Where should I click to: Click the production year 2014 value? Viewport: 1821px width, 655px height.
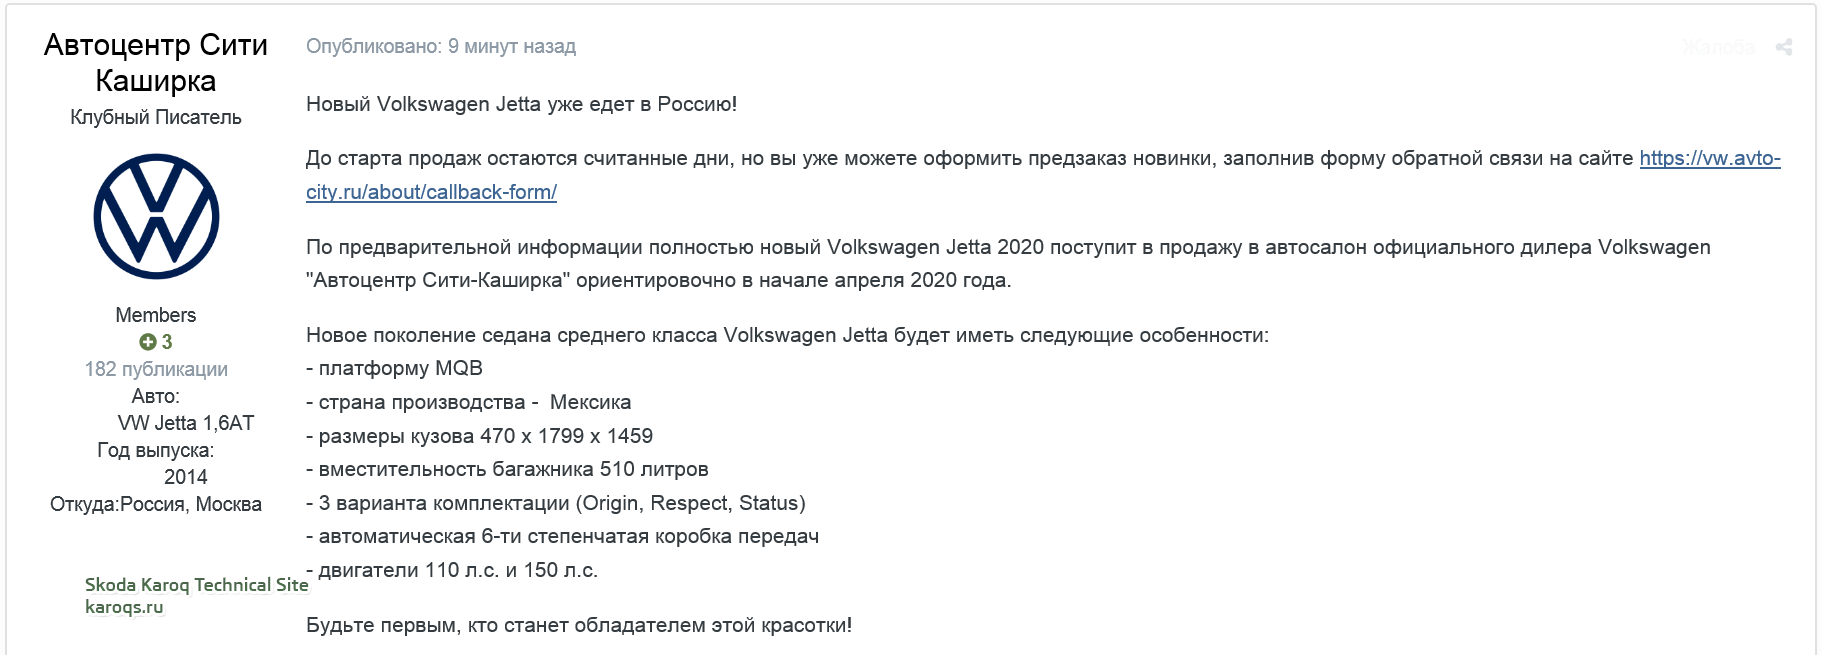pyautogui.click(x=186, y=477)
